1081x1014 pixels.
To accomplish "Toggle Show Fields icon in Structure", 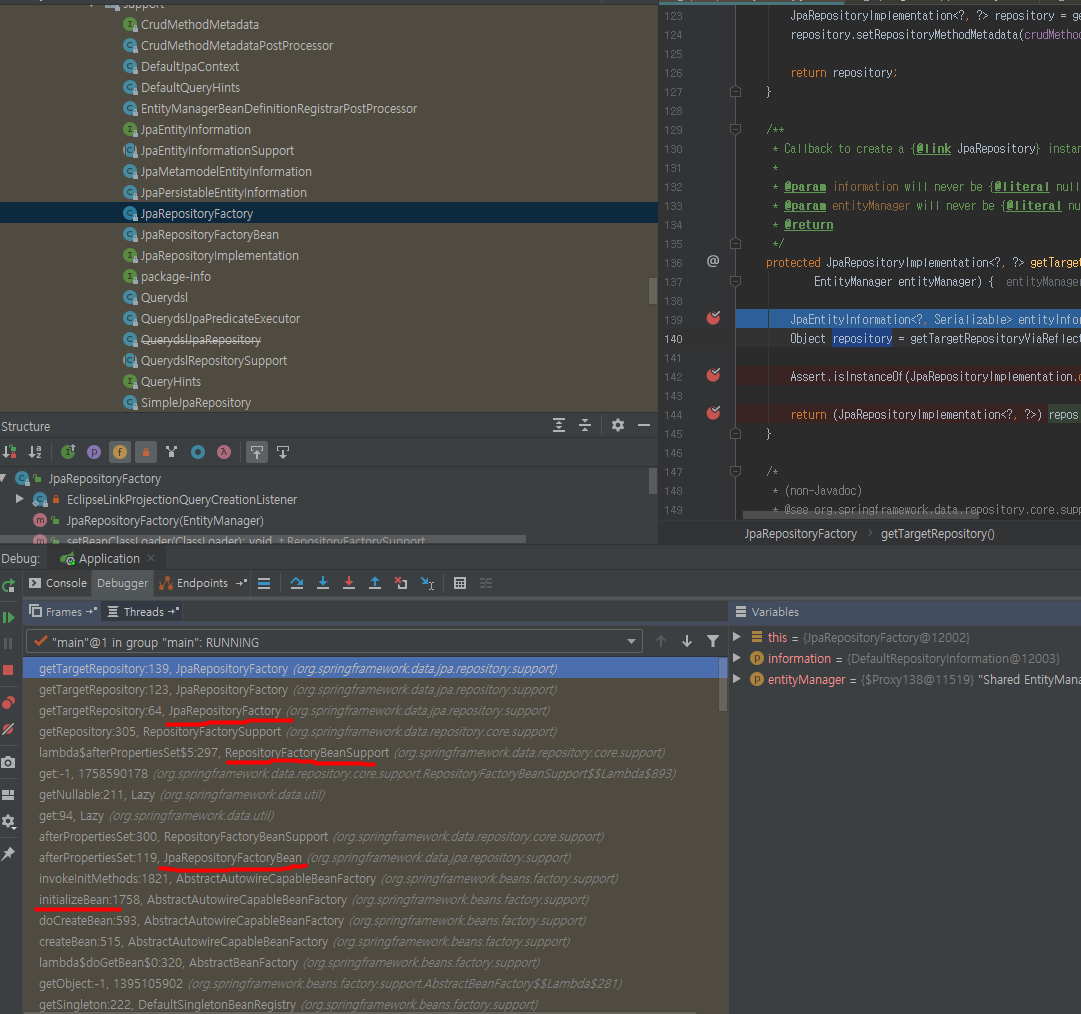I will 120,452.
